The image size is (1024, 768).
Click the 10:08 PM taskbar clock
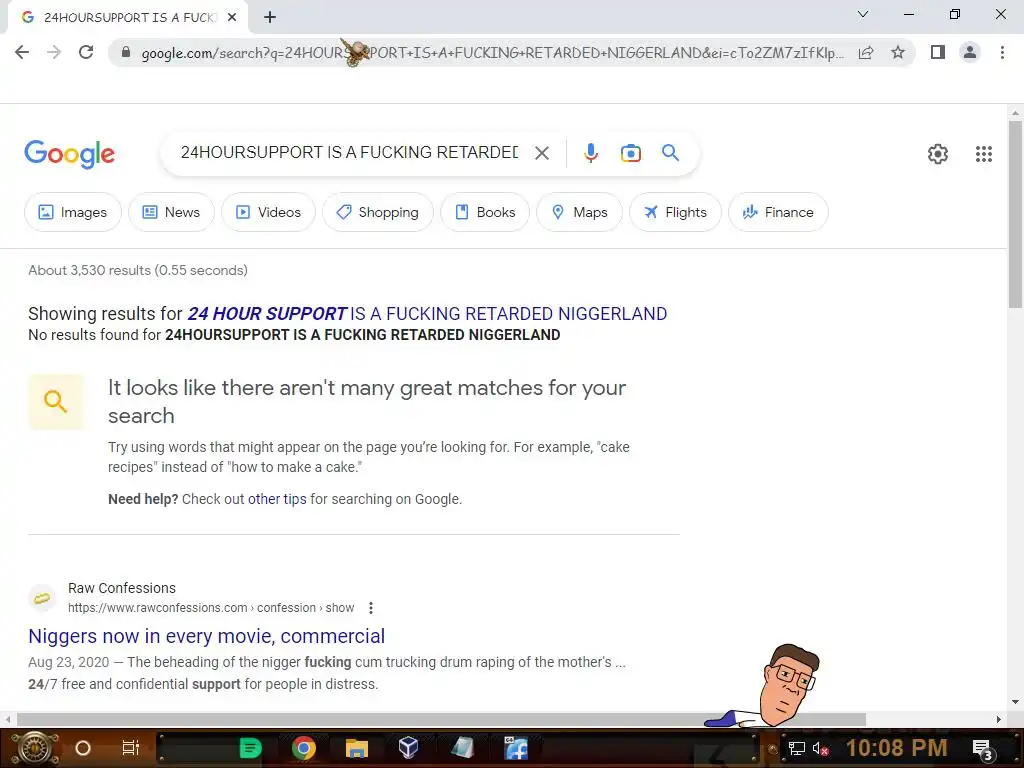pos(896,748)
